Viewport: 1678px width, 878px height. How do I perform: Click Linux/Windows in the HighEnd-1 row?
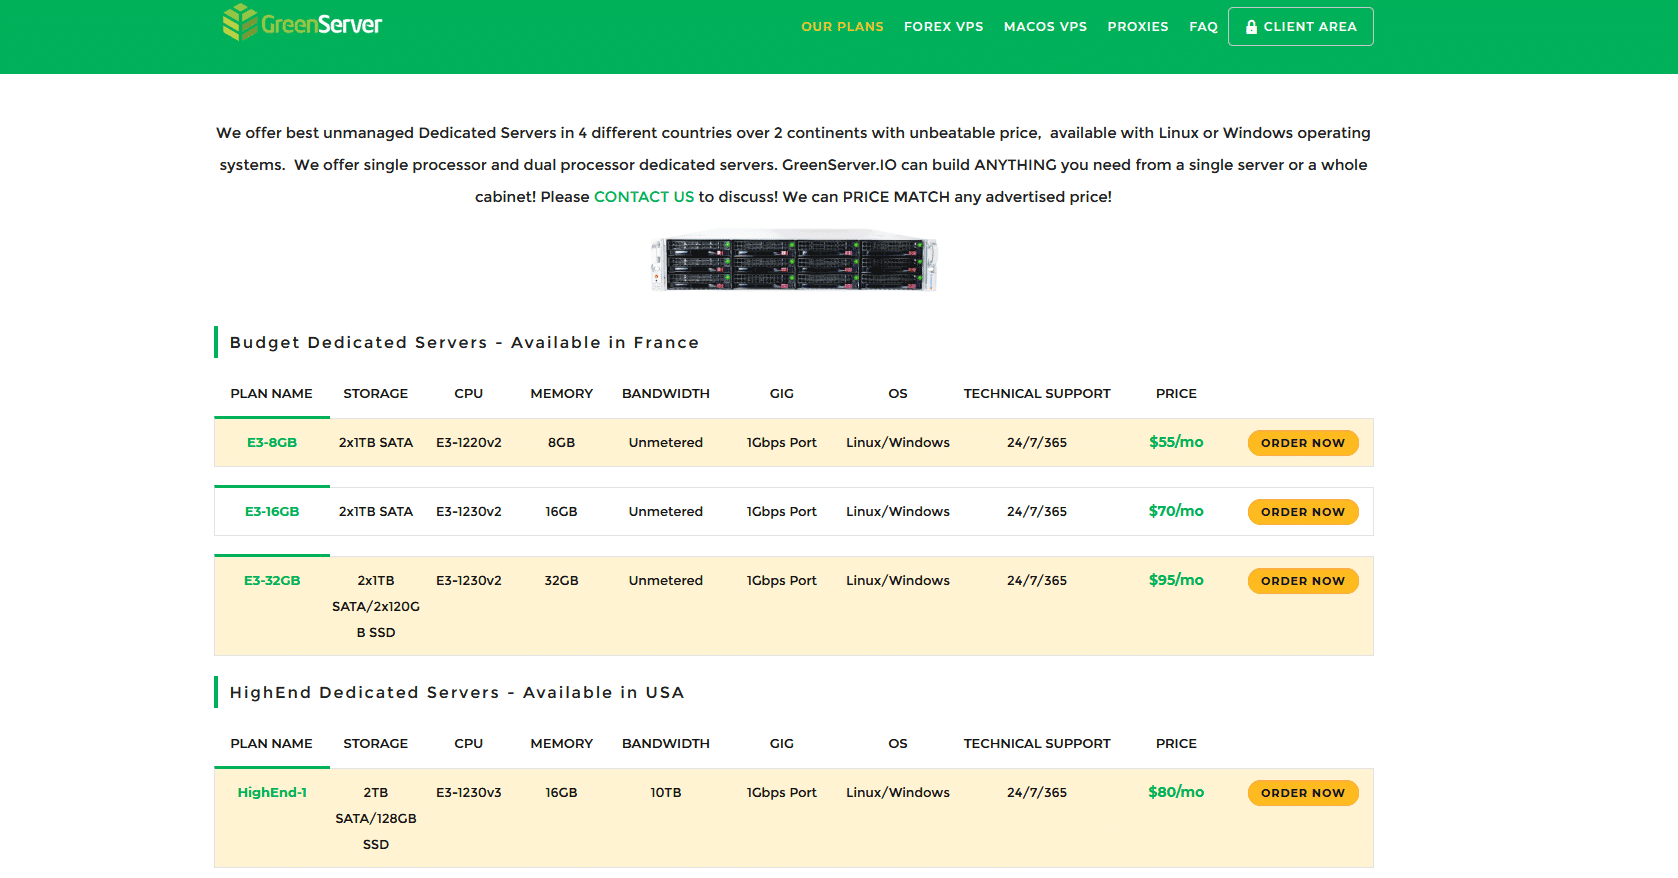(898, 793)
